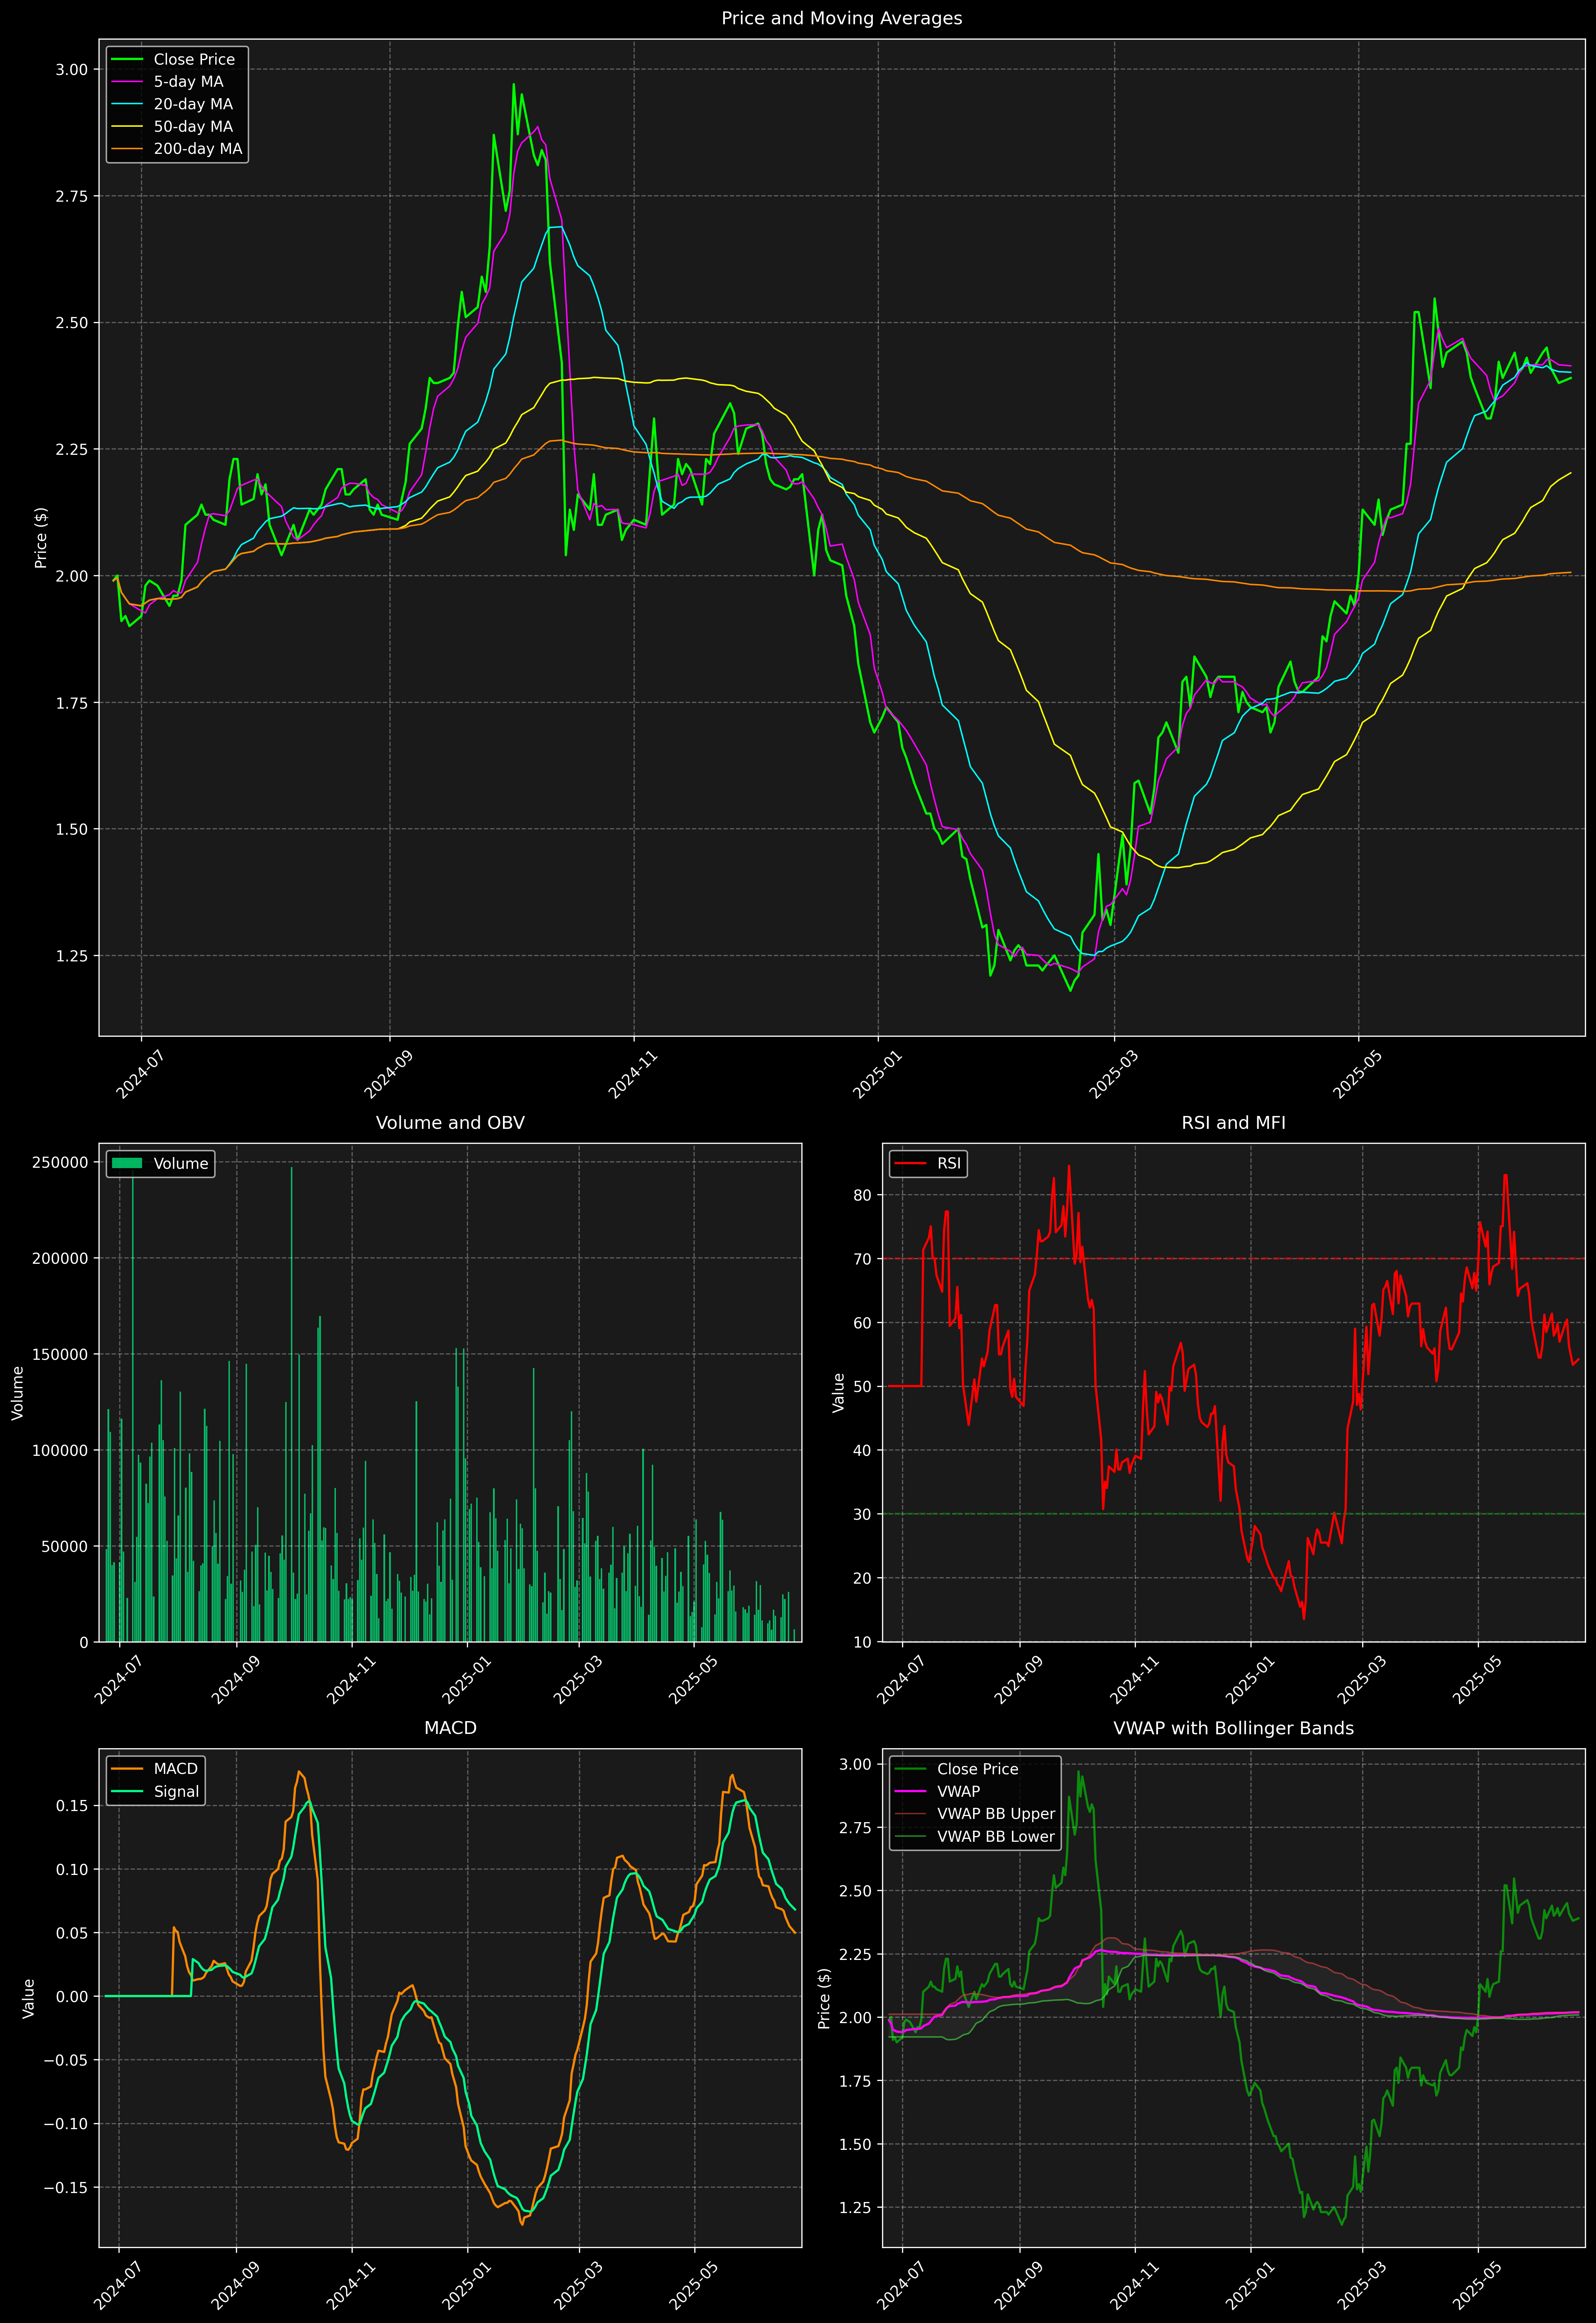Screen dimensions: 1596x2323
Task: Click the "MACD" chart title
Action: [x=450, y=1728]
